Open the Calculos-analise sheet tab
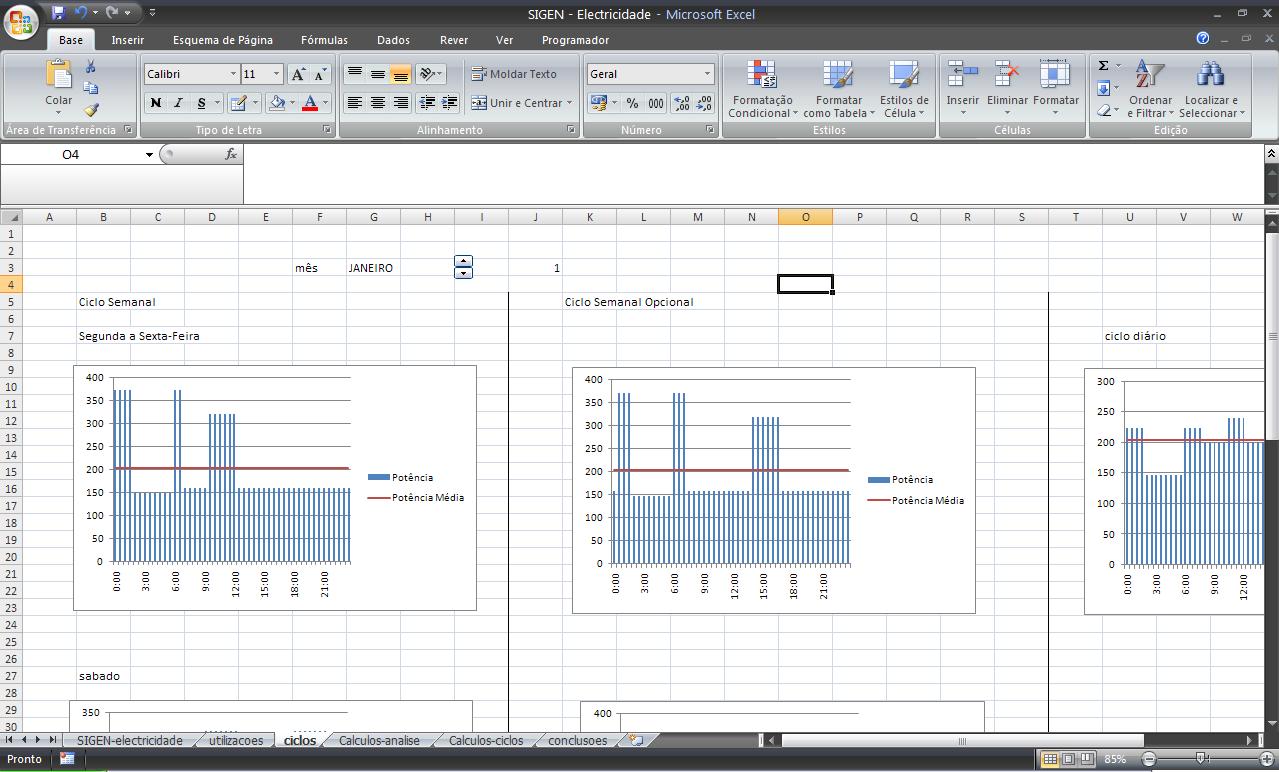 click(x=379, y=741)
